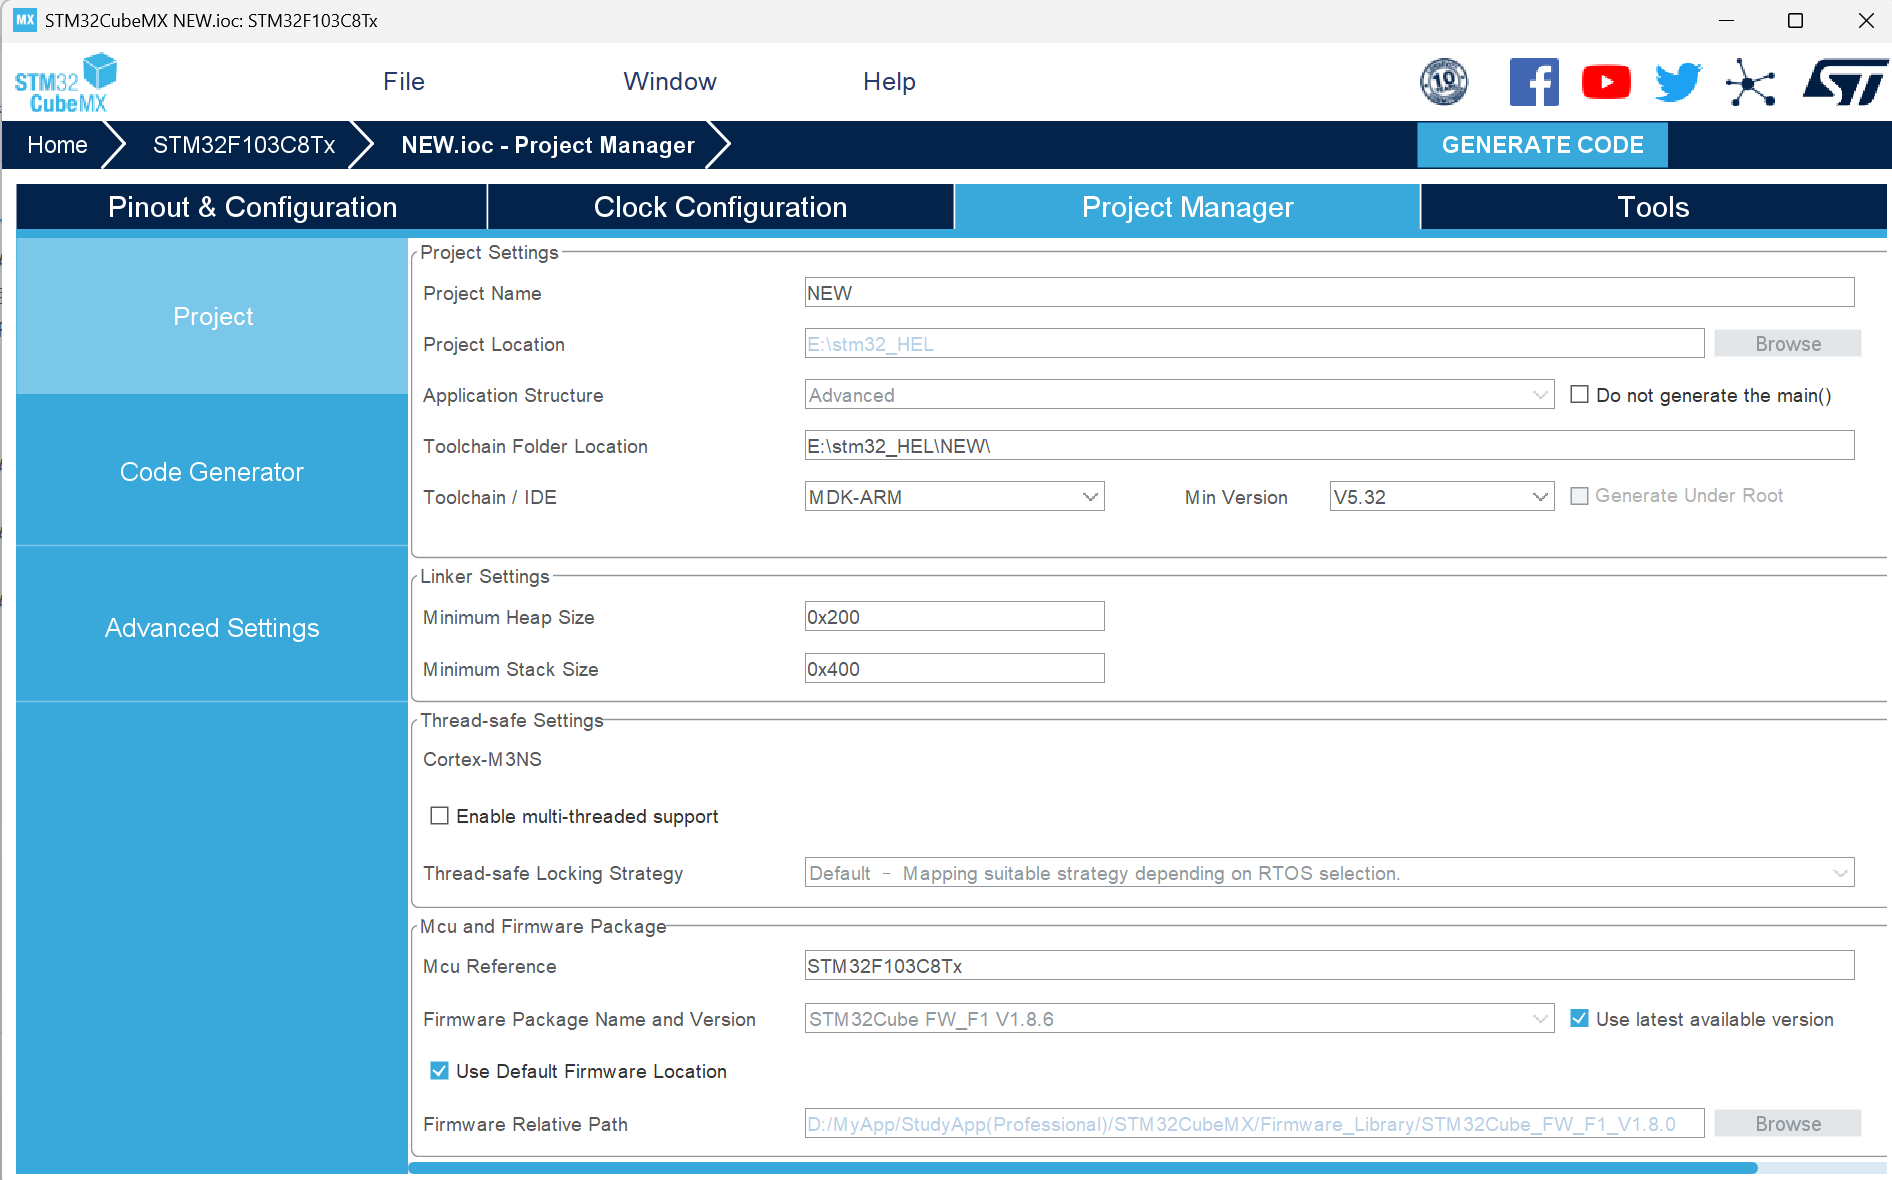The height and width of the screenshot is (1180, 1892).
Task: Click the Project Name input field
Action: pos(1329,293)
